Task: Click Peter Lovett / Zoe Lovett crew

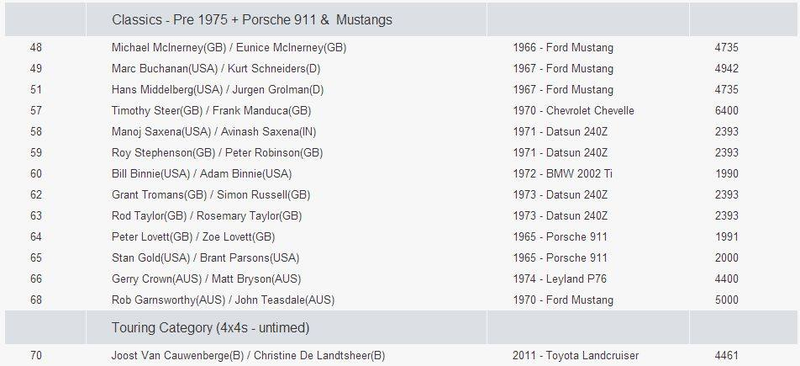Action: coord(193,237)
